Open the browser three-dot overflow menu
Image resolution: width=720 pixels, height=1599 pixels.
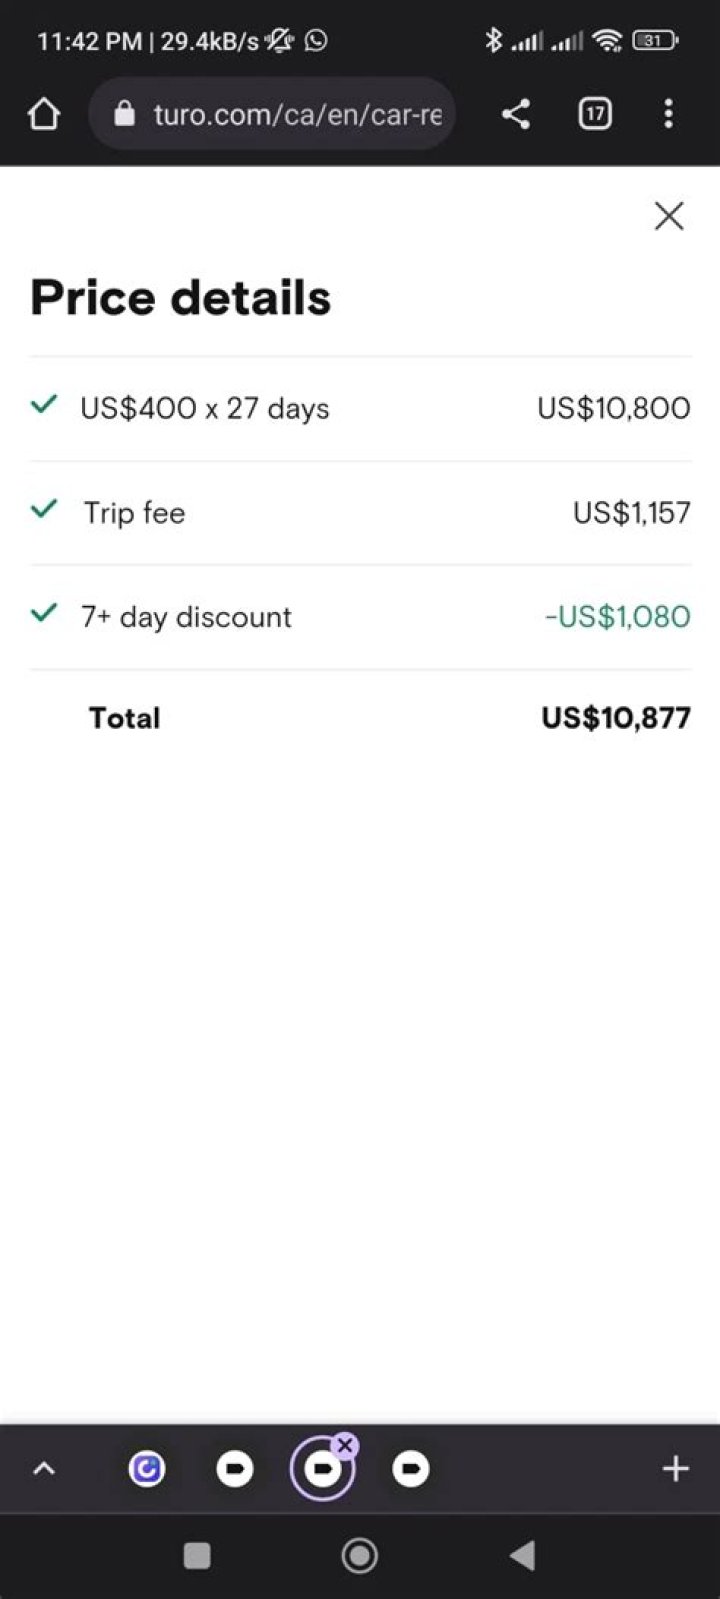[x=668, y=115]
